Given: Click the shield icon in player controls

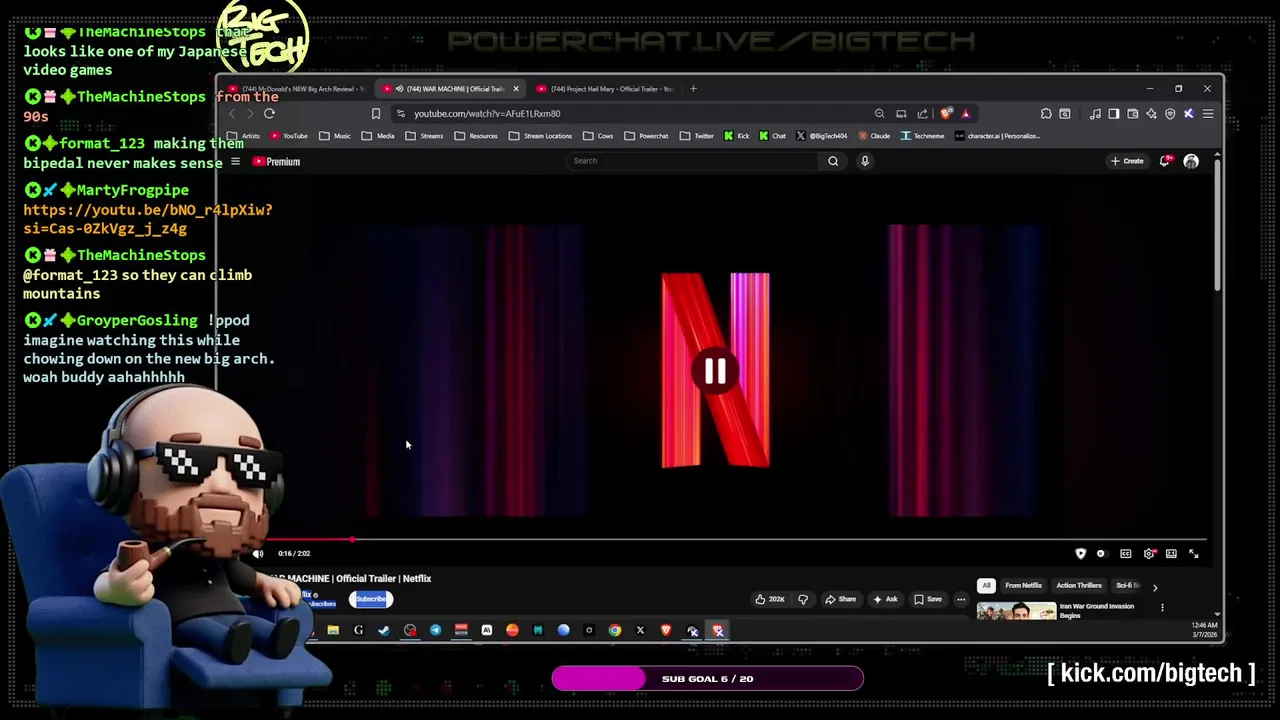Looking at the screenshot, I should (x=1080, y=553).
